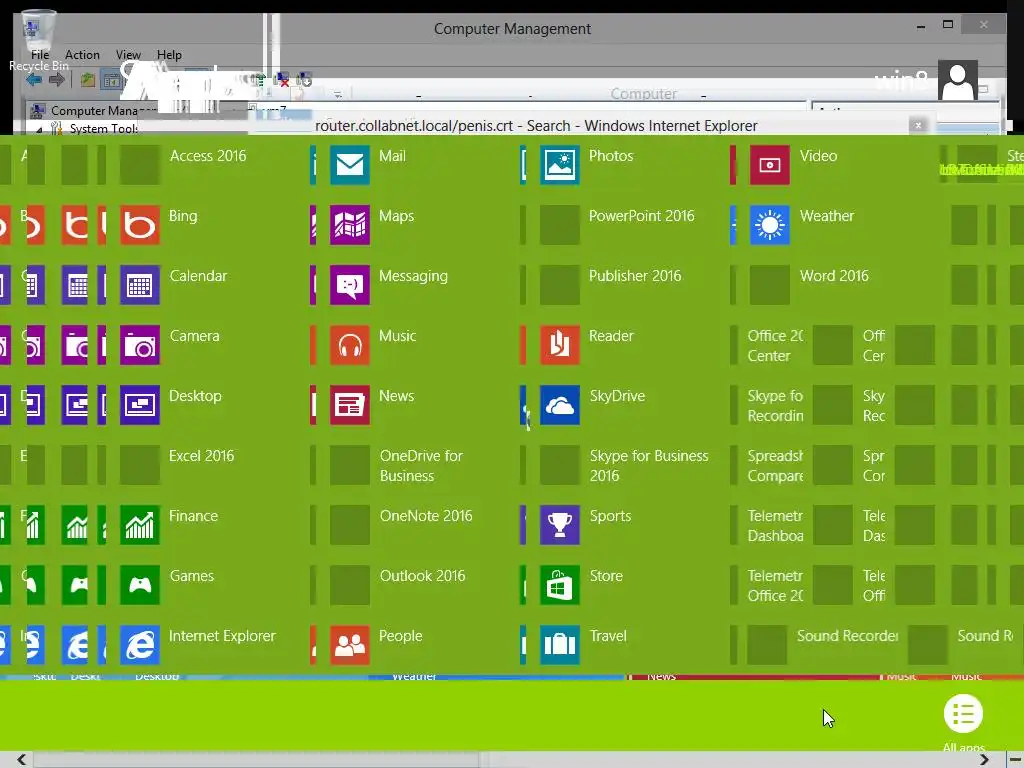Open the File menu in Computer Management
Viewport: 1024px width, 768px height.
(x=40, y=55)
